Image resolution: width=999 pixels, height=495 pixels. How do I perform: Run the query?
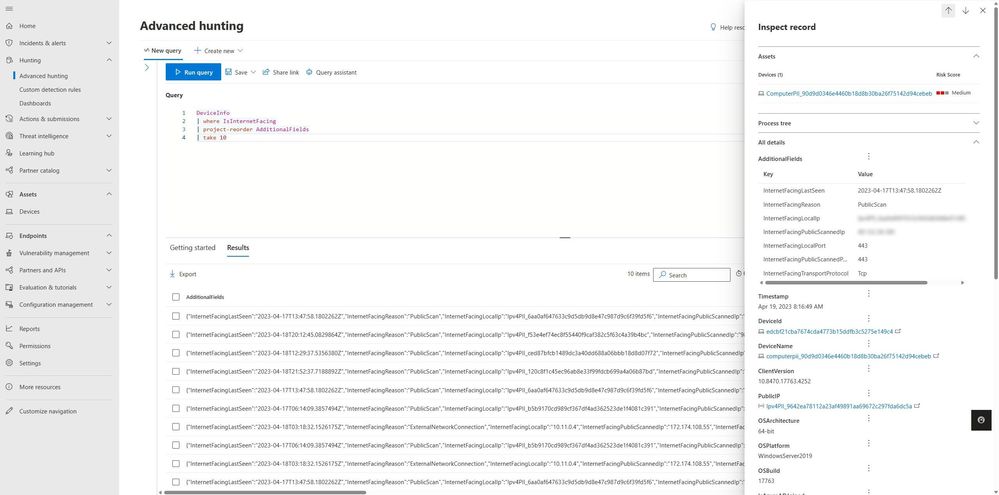193,72
